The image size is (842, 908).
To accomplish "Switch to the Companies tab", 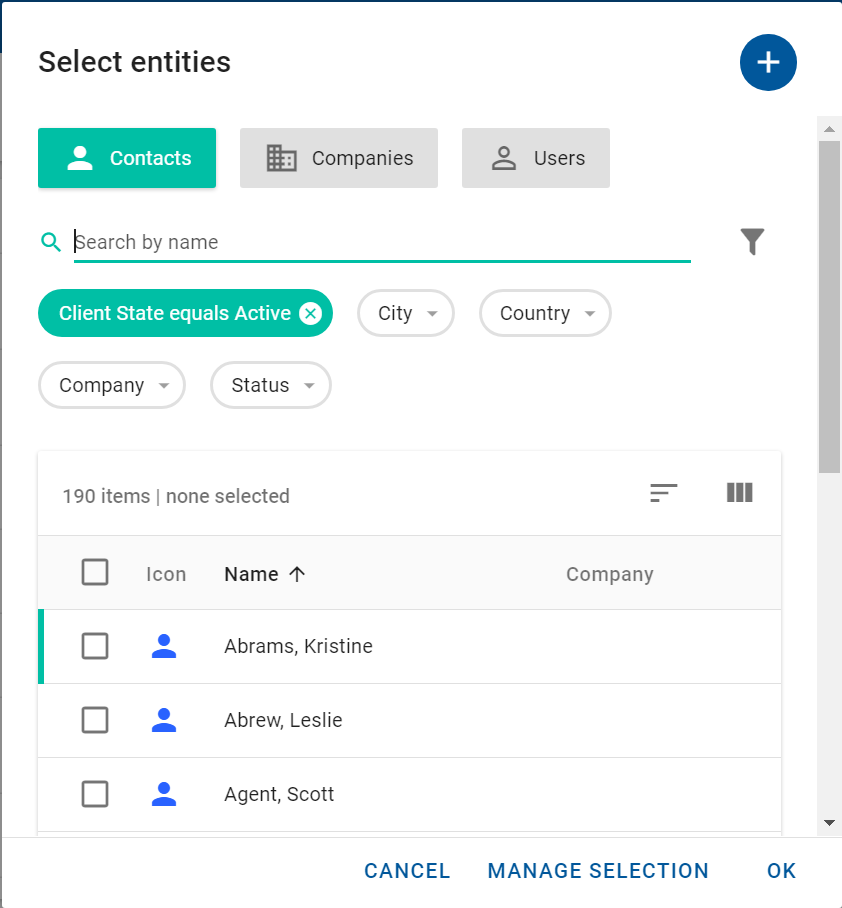I will tap(338, 157).
